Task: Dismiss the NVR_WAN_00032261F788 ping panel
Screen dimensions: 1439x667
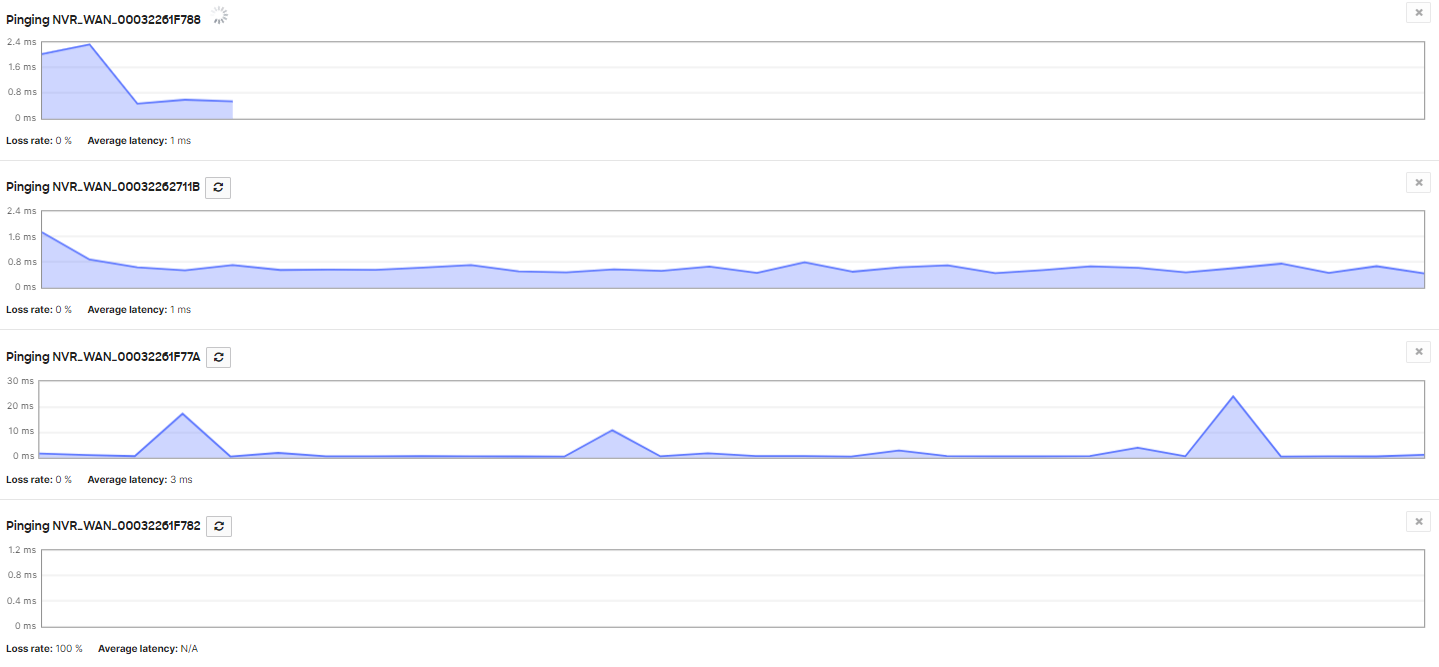Action: [1418, 12]
